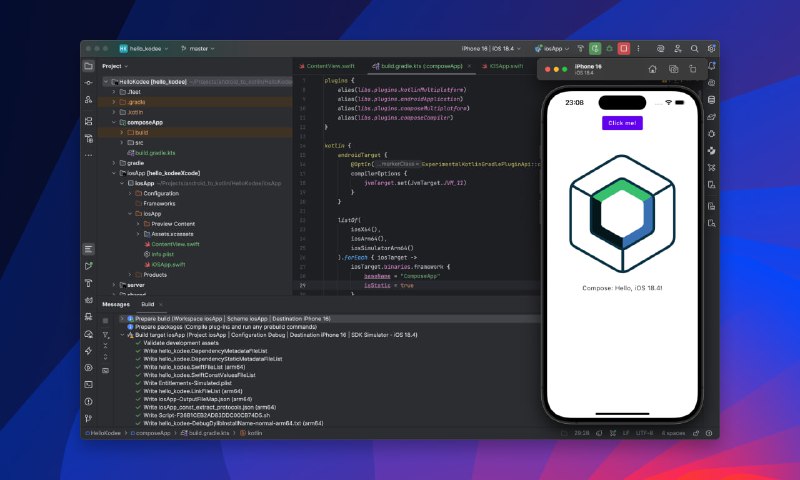
Task: Collapse the composeApp module node
Action: 114,122
